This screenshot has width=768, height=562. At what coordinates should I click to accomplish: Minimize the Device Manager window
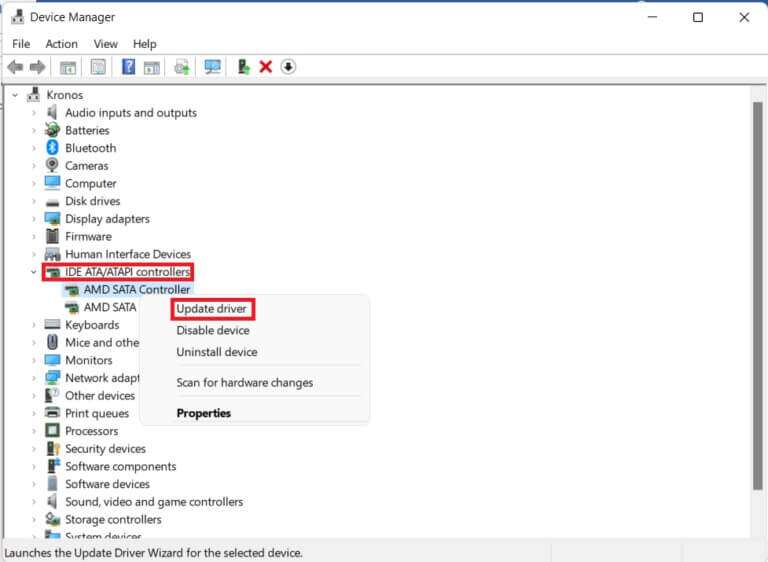(x=652, y=18)
